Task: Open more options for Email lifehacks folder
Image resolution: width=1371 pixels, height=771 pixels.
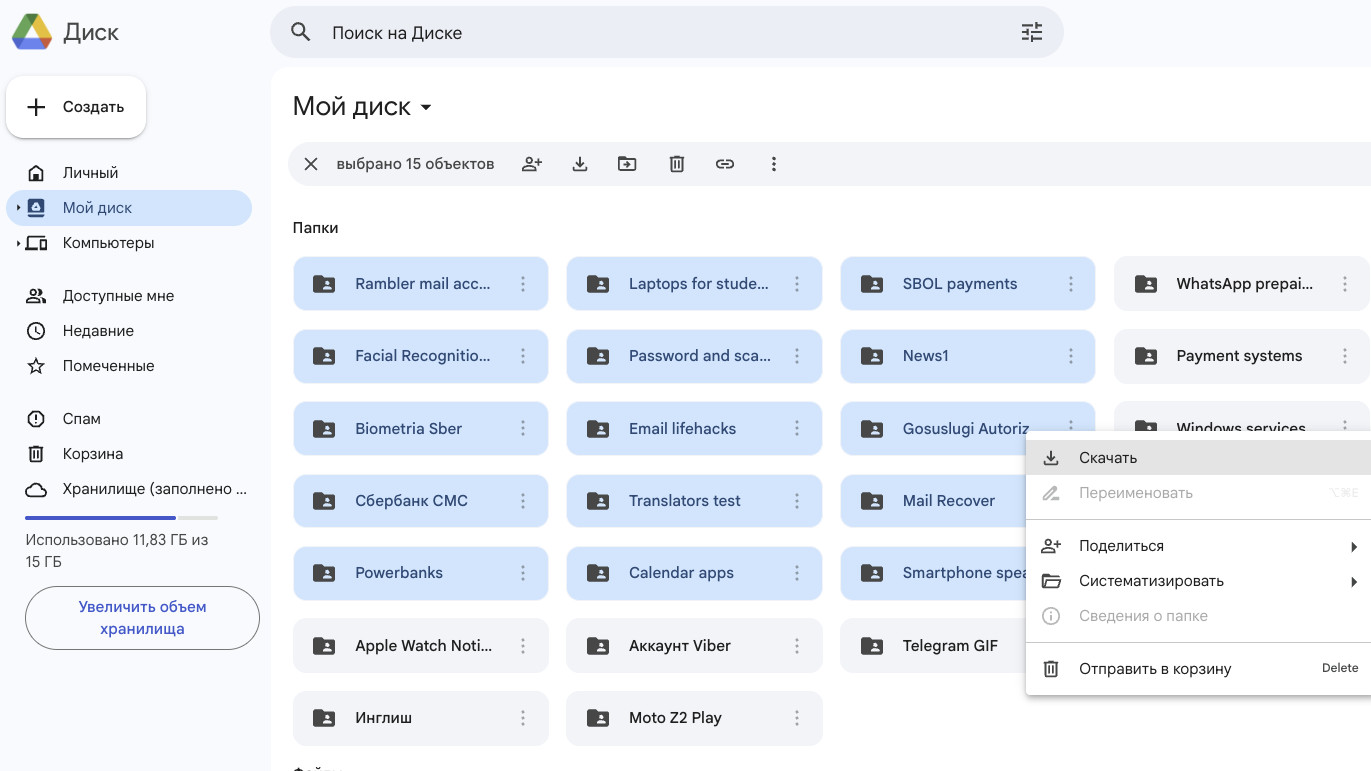Action: pos(797,428)
